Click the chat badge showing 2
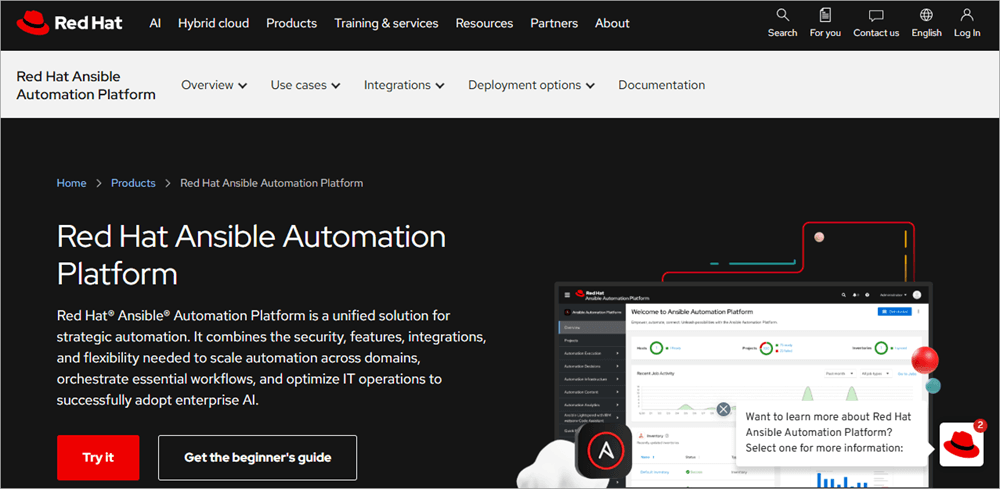 click(x=981, y=424)
